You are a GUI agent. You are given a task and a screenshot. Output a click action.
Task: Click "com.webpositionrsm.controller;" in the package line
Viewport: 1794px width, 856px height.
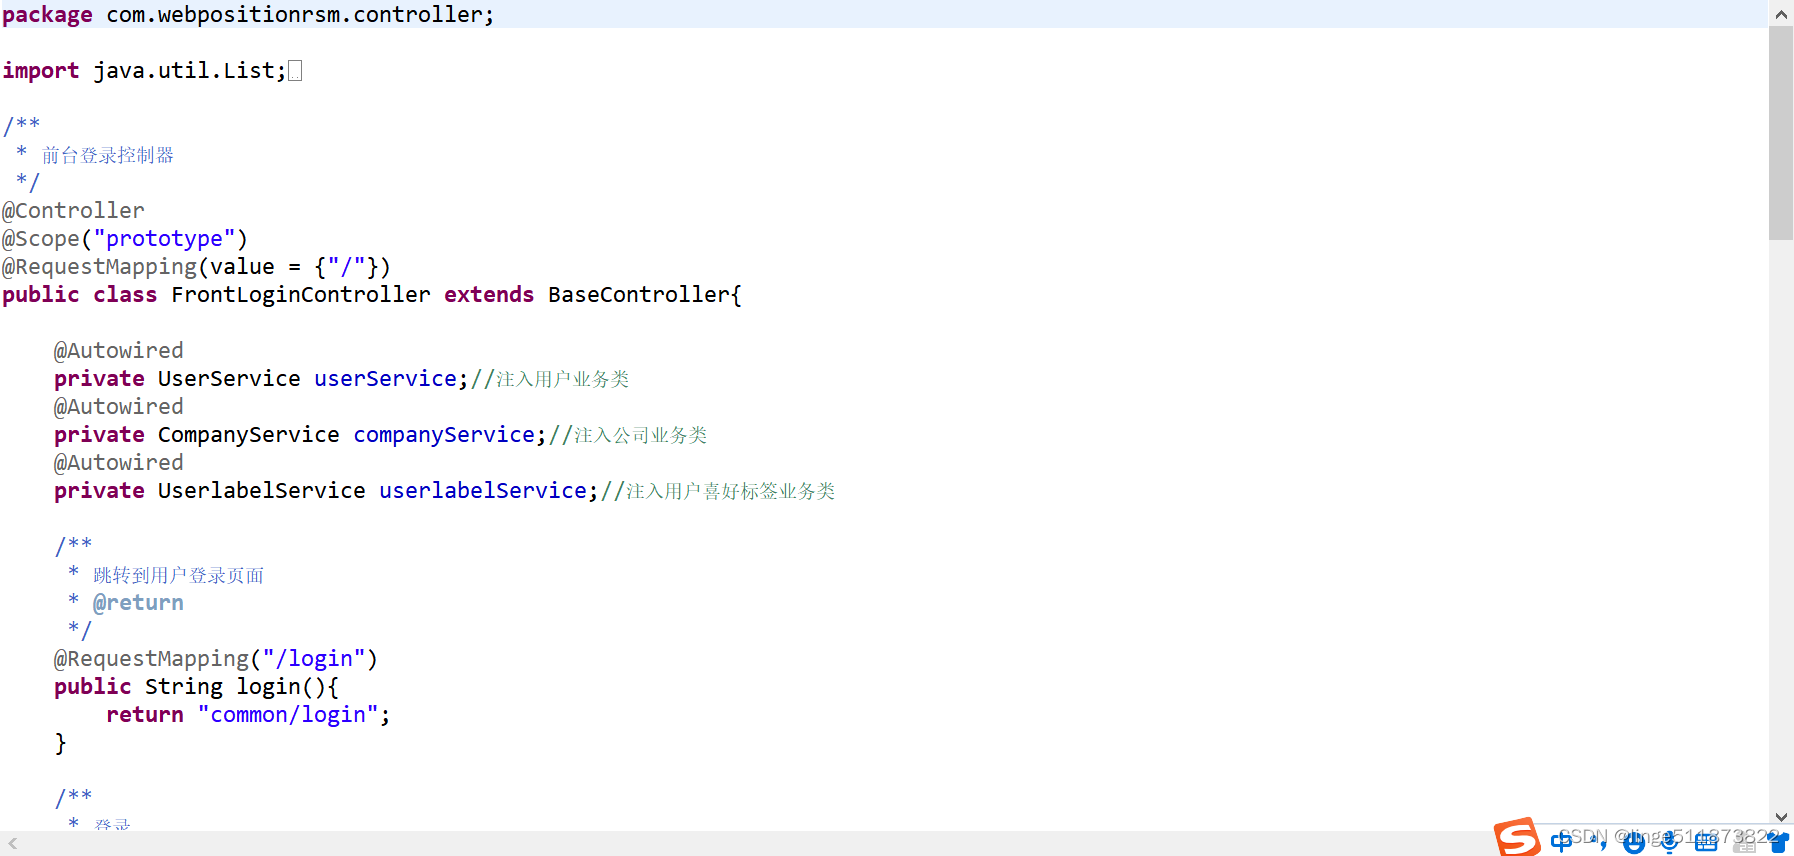pyautogui.click(x=300, y=15)
